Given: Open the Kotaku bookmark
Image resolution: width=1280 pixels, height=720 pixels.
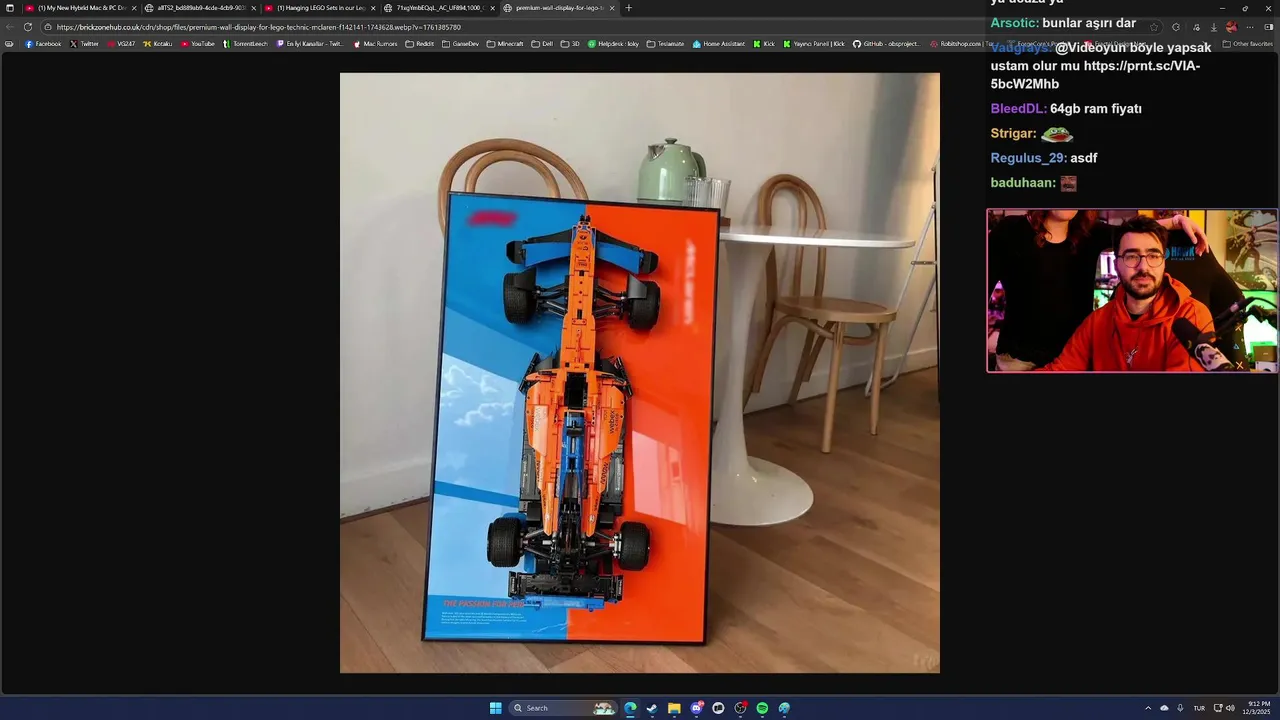Looking at the screenshot, I should [x=158, y=44].
